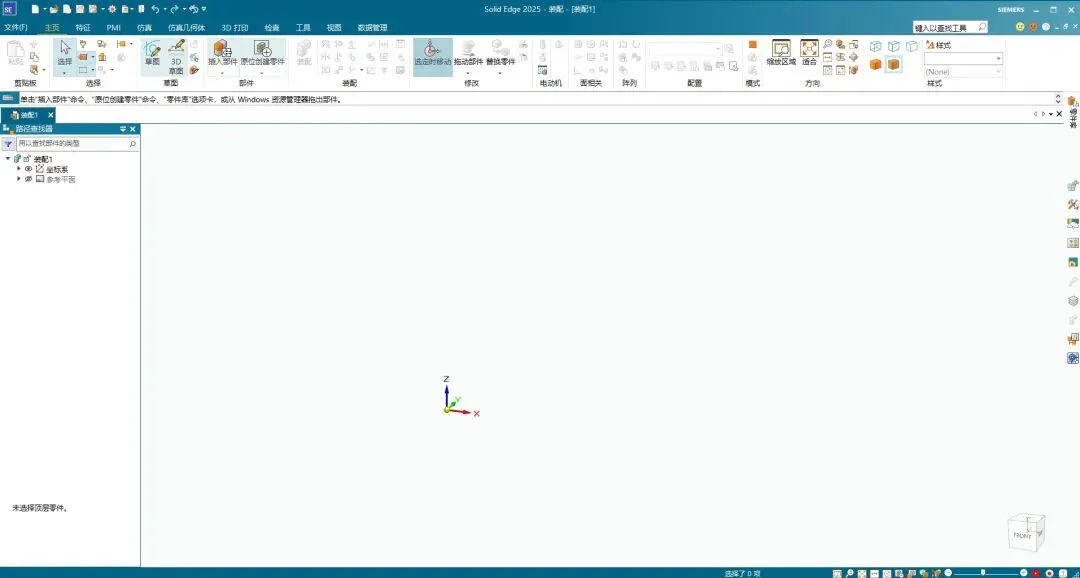Click the Zoom Area (缩放区域) icon
The width and height of the screenshot is (1080, 578).
coord(781,48)
